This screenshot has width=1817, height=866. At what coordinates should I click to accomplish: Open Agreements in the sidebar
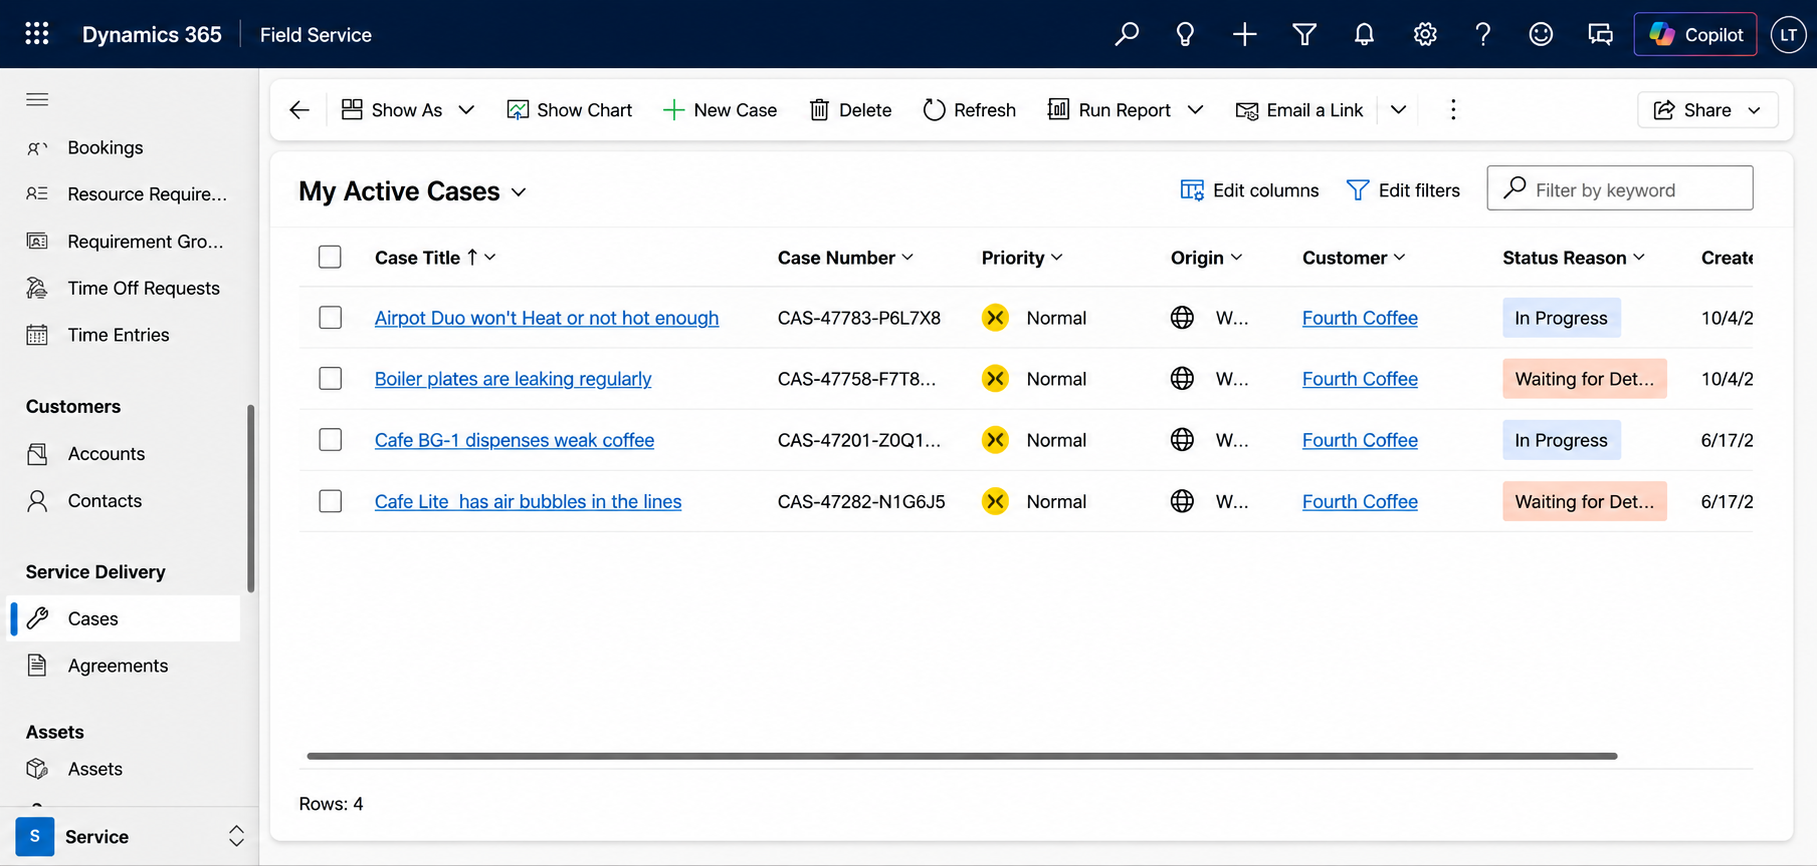[117, 666]
